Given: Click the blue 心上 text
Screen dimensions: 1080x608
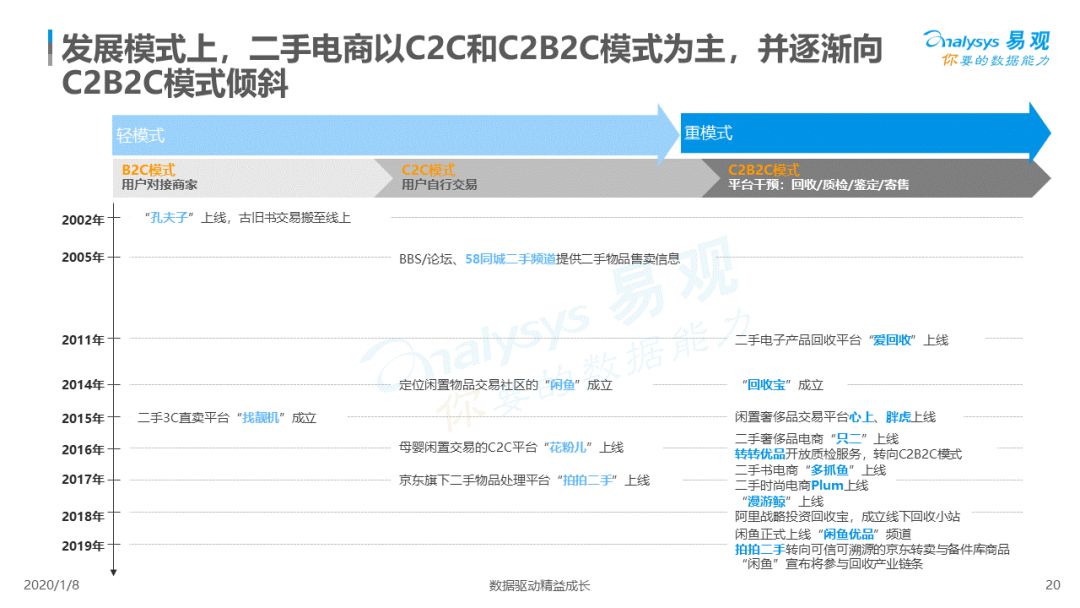Looking at the screenshot, I should click(861, 417).
